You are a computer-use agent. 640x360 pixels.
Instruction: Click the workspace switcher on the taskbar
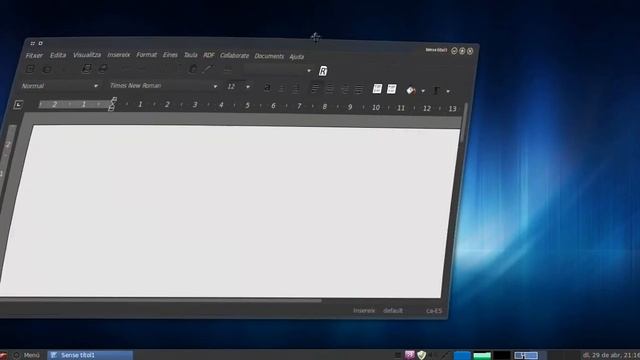coord(526,356)
